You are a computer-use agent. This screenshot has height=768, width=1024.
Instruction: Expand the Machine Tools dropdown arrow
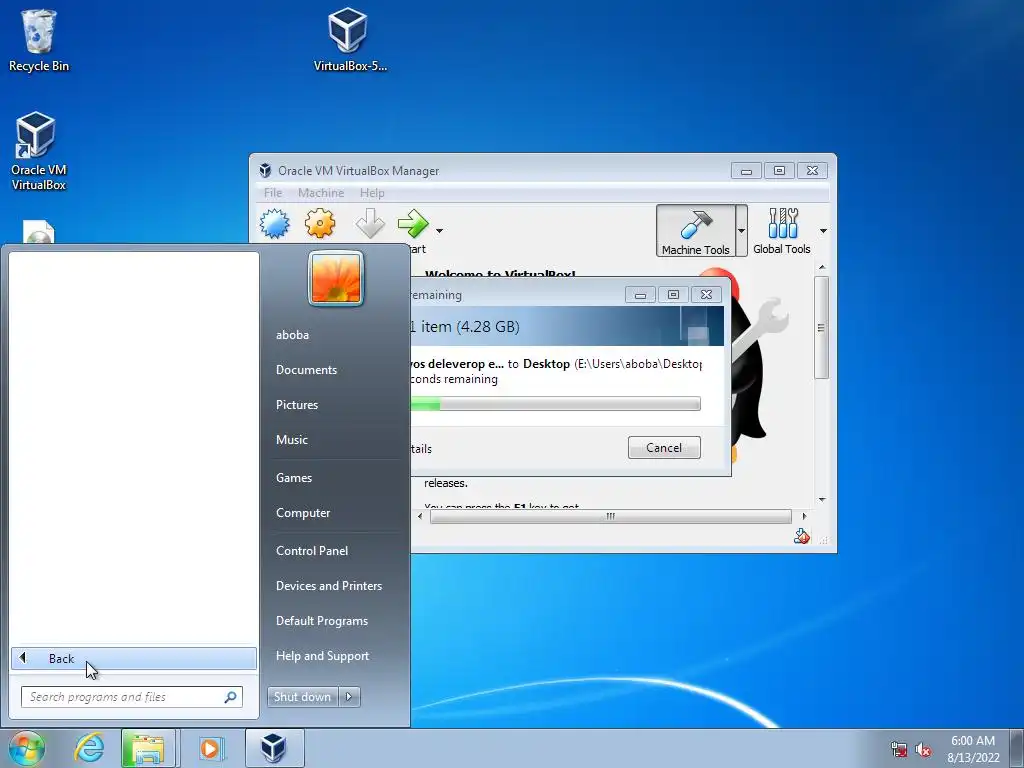[x=741, y=231]
